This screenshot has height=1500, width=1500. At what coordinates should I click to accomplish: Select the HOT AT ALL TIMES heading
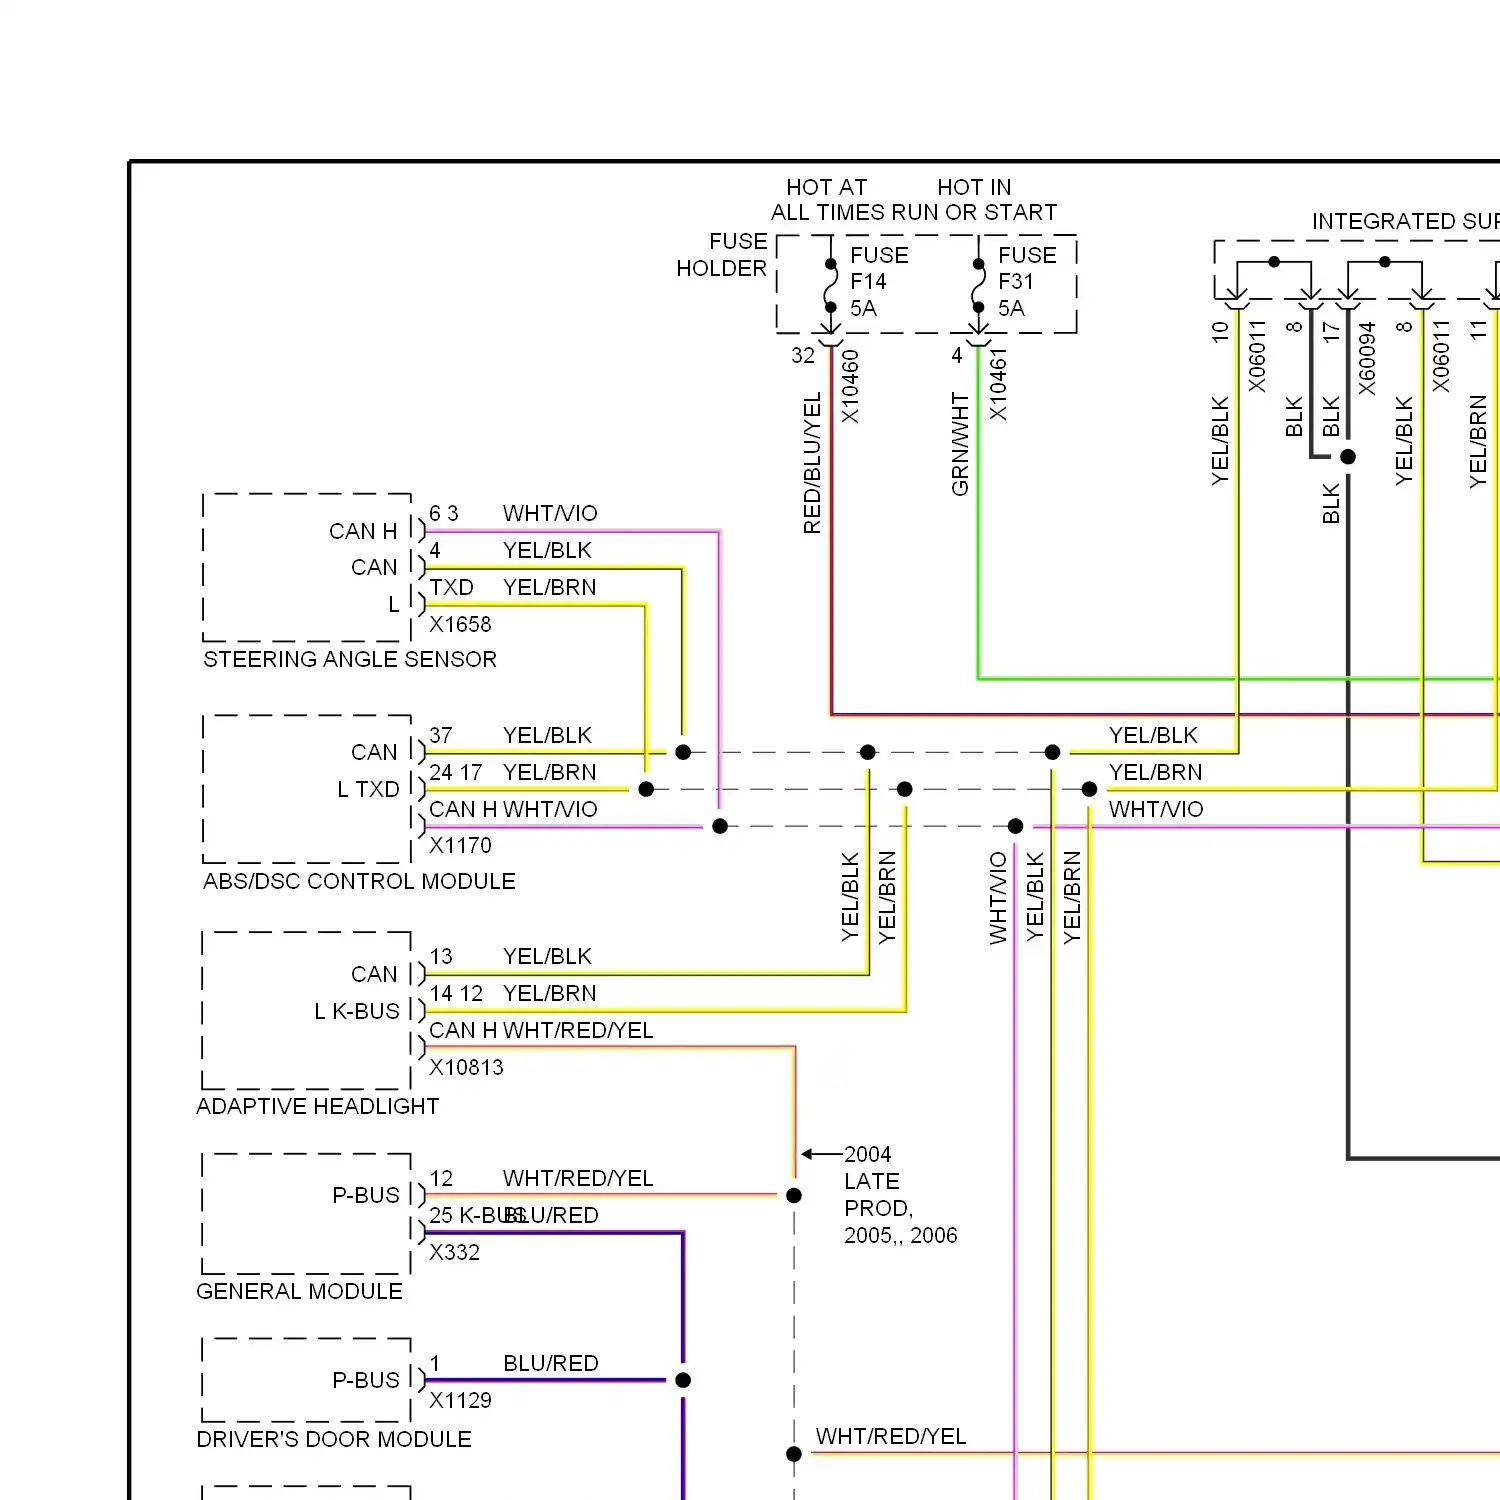(826, 199)
